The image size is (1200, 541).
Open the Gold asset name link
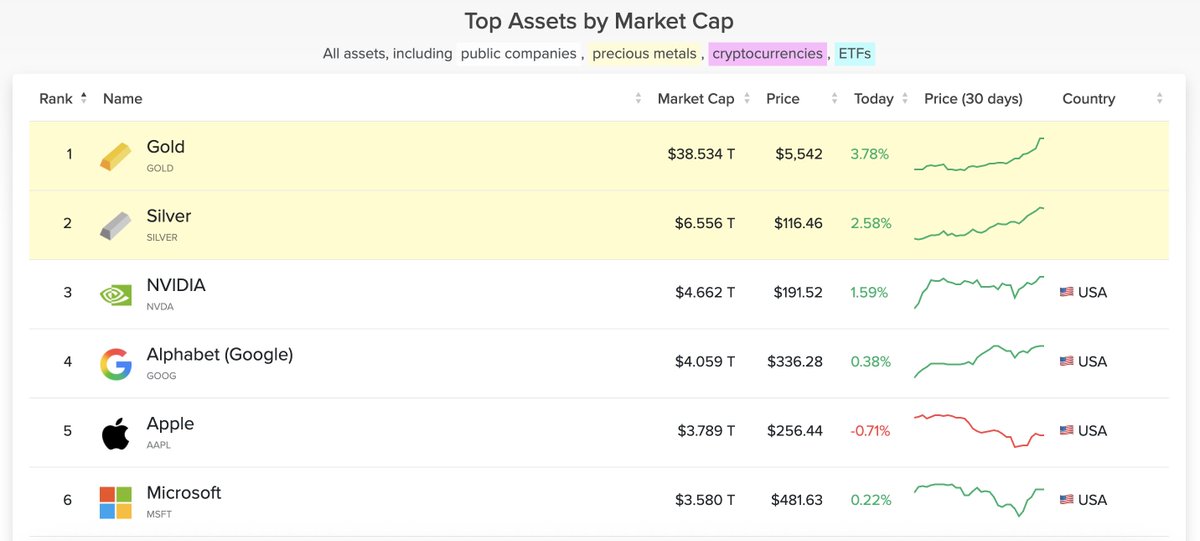tap(166, 147)
